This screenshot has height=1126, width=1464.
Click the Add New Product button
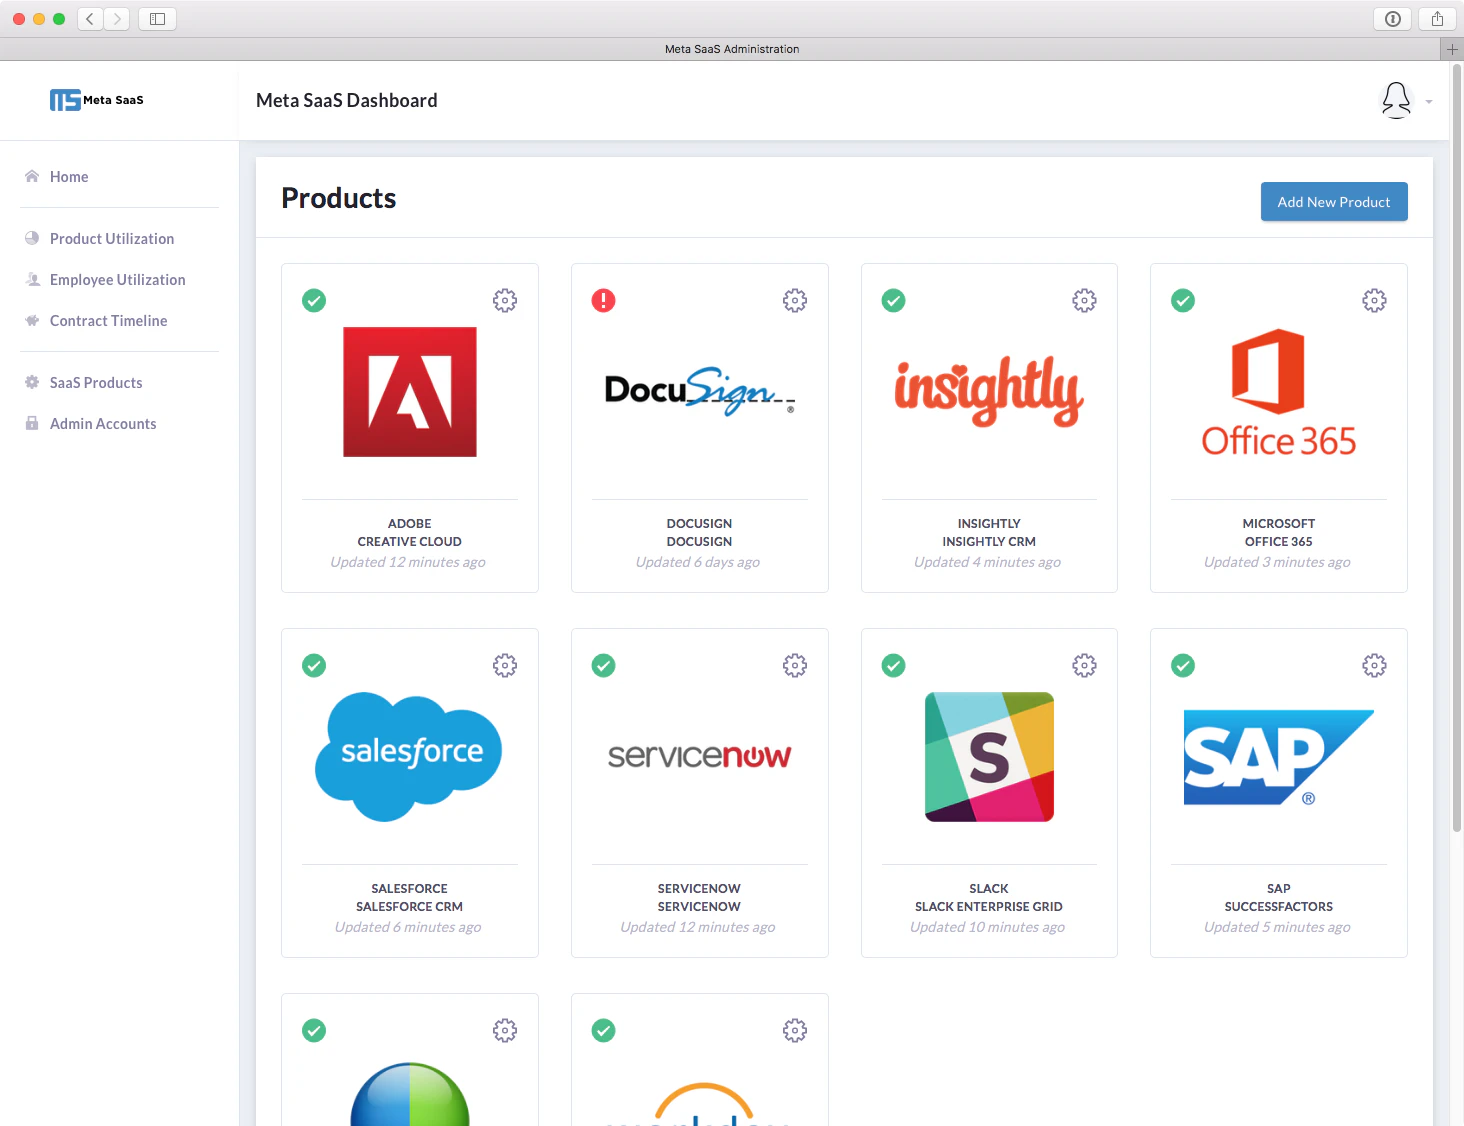[1334, 201]
